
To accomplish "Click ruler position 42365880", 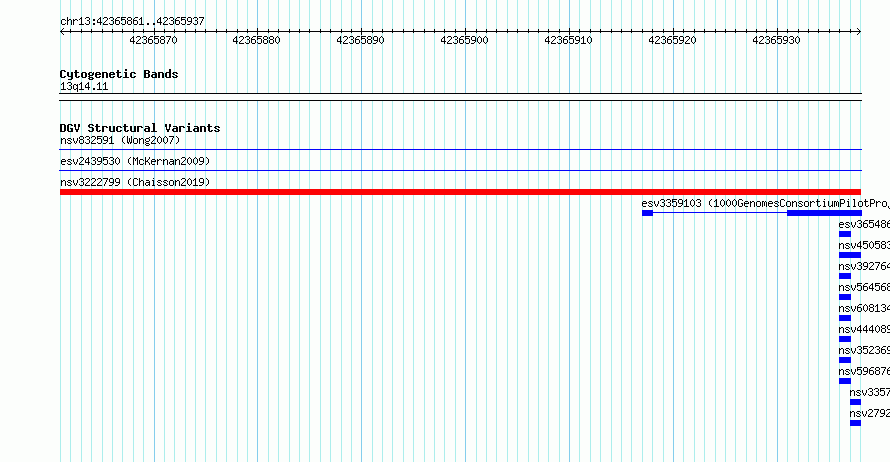I will [x=257, y=40].
